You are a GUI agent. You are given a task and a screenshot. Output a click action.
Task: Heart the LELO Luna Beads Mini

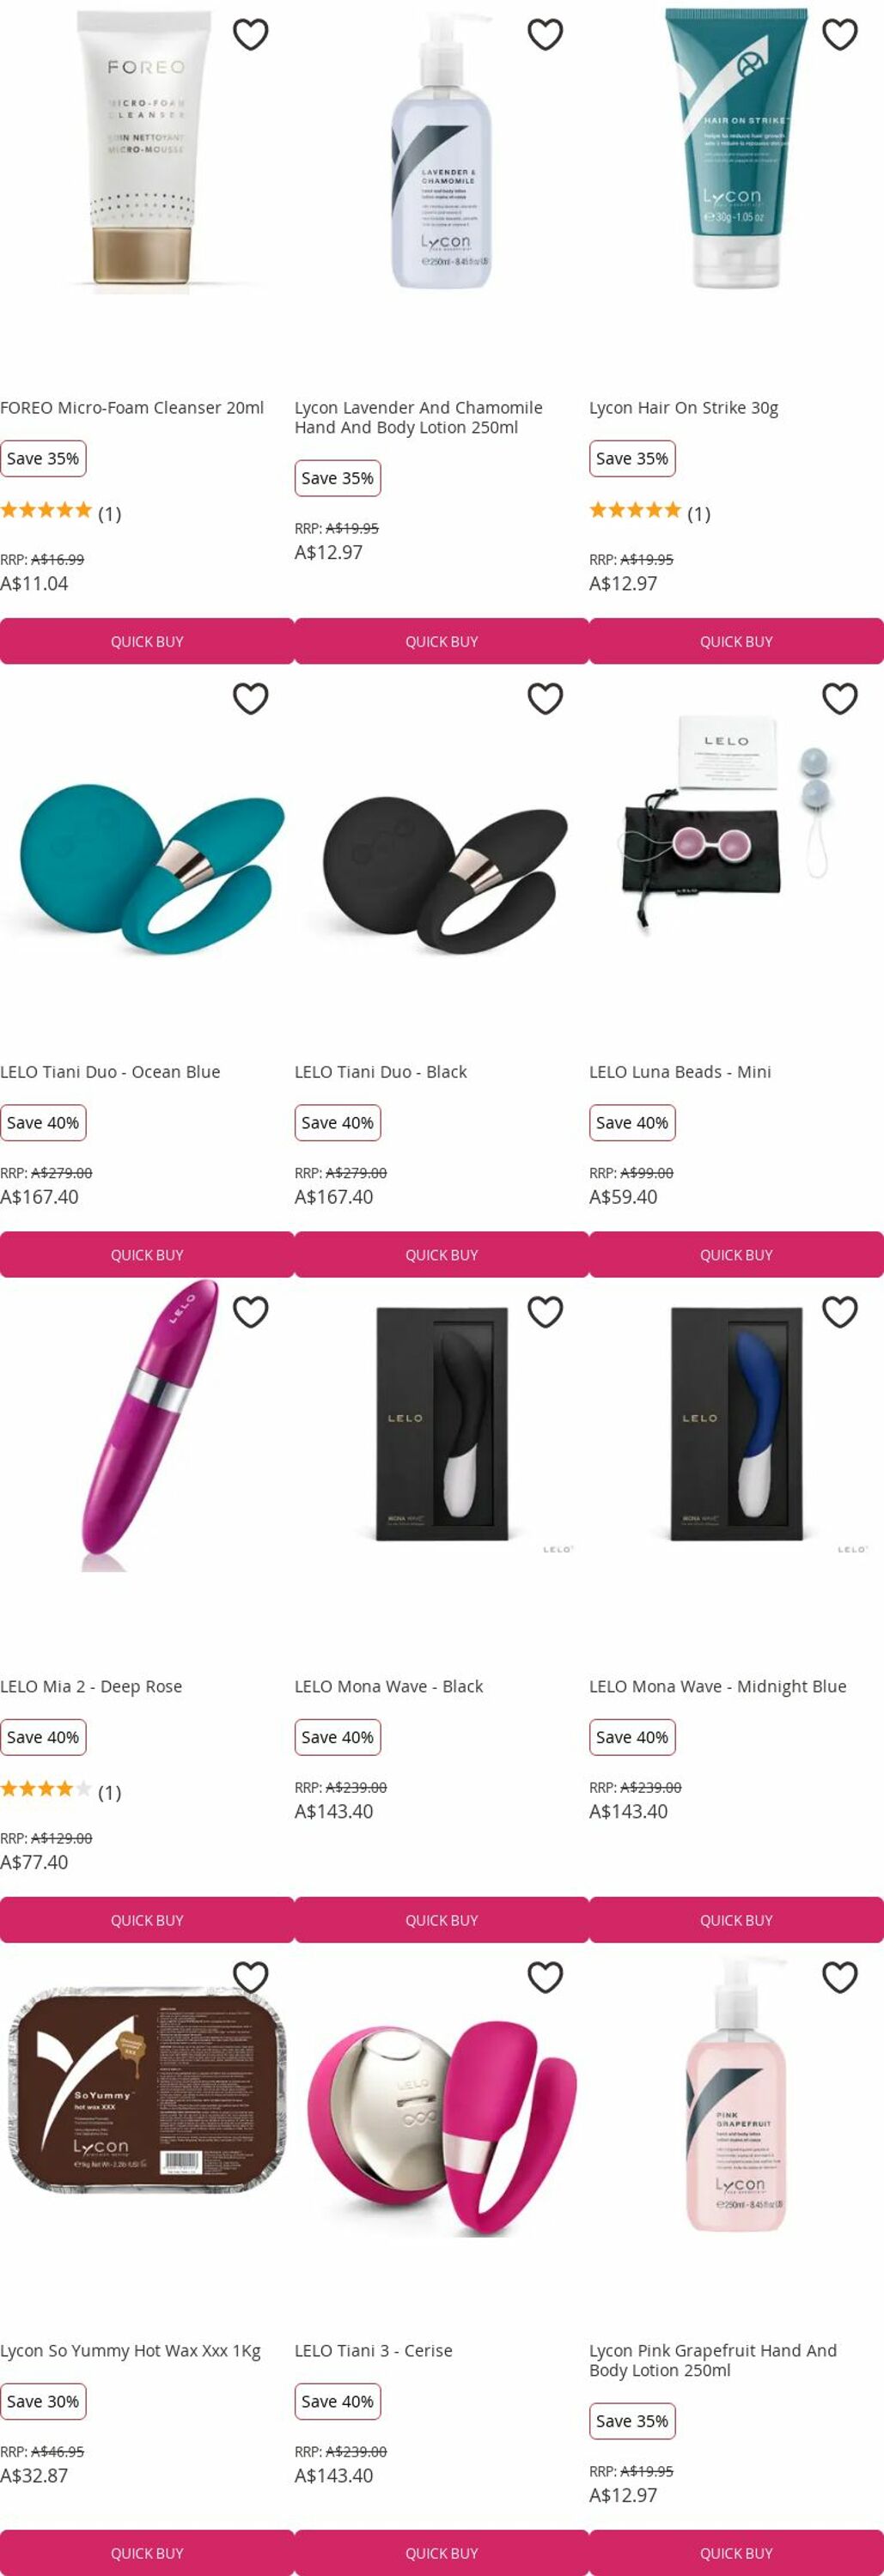tap(840, 698)
